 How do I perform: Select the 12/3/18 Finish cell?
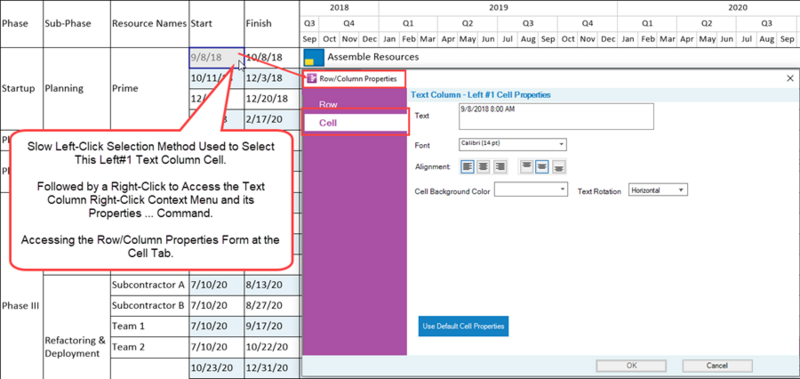click(x=271, y=78)
